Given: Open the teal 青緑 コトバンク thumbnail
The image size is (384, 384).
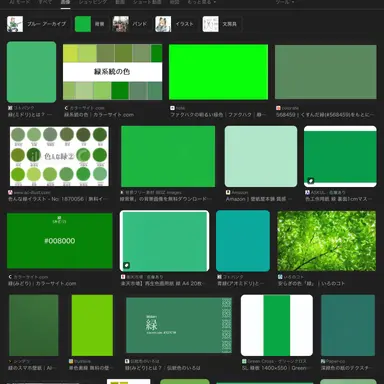Looking at the screenshot, I should point(243,241).
